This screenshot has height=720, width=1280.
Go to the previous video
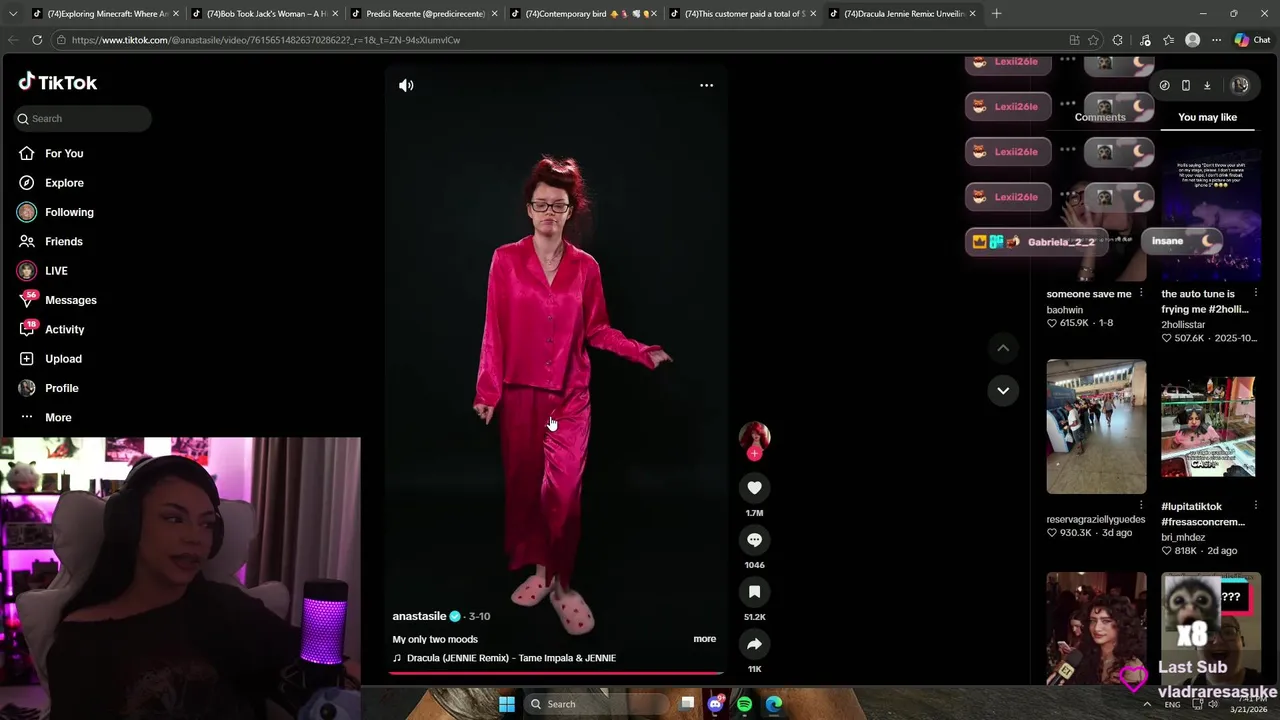point(1003,348)
